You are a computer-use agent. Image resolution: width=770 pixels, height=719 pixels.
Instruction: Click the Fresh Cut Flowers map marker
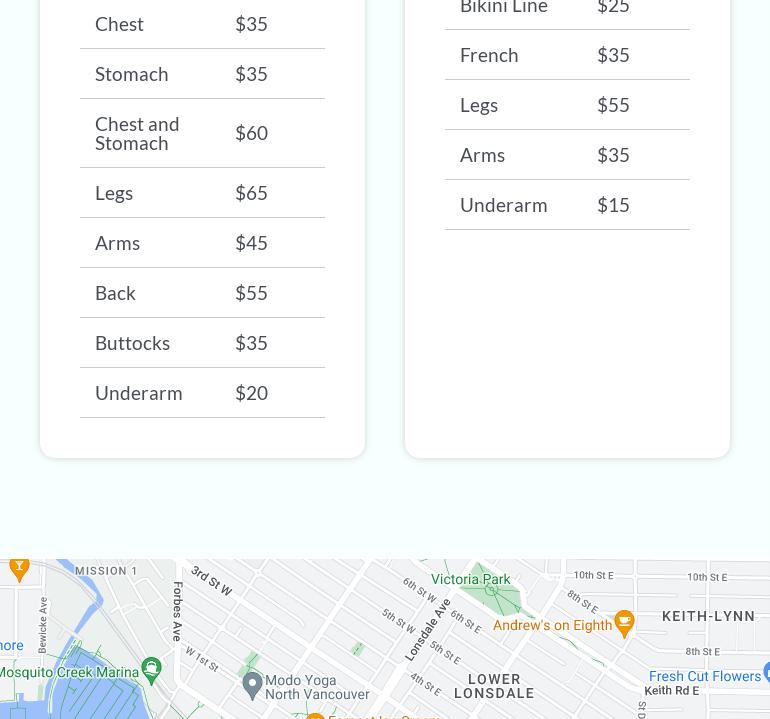[765, 671]
